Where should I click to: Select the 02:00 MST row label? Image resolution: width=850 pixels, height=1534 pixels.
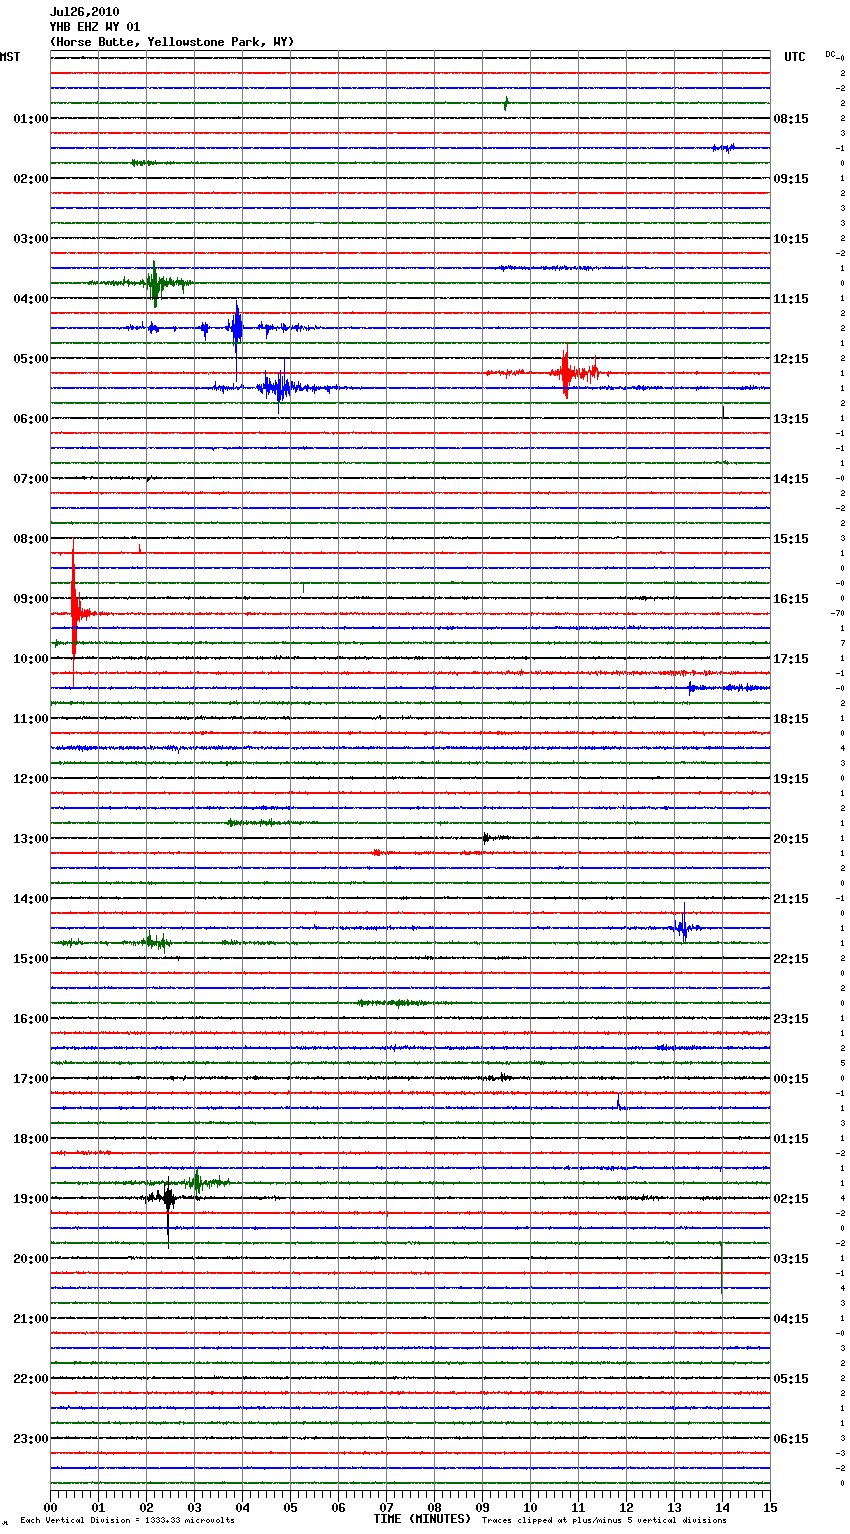(31, 179)
